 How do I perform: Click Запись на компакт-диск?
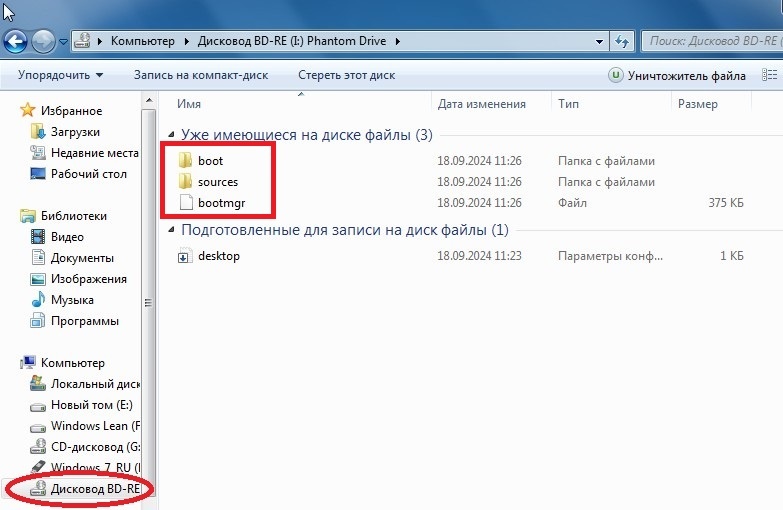(x=201, y=75)
